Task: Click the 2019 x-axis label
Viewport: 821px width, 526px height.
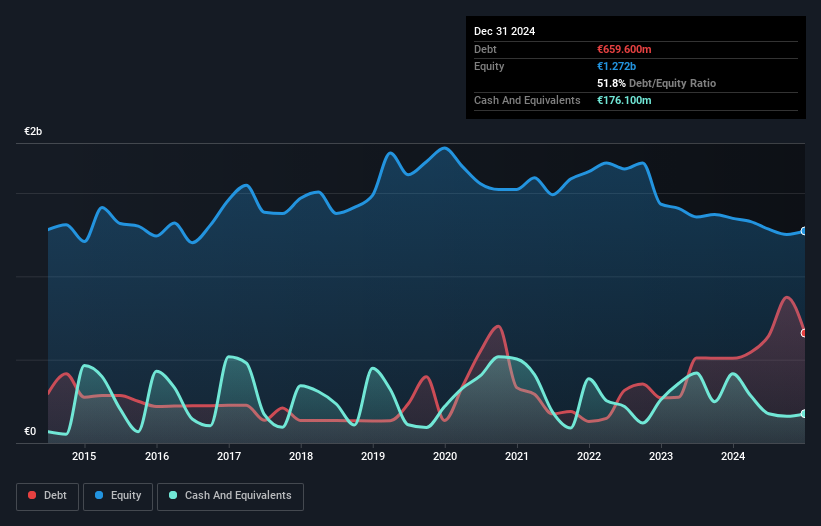Action: coord(373,456)
